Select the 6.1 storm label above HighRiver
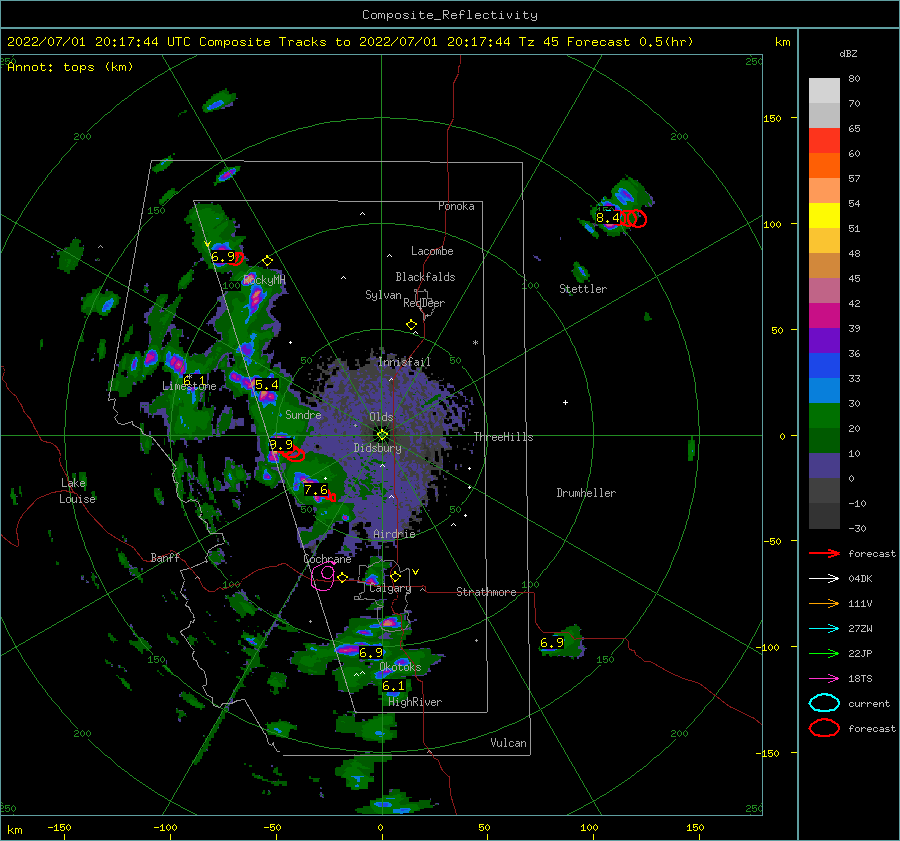Screen dimensions: 900x841 point(393,685)
